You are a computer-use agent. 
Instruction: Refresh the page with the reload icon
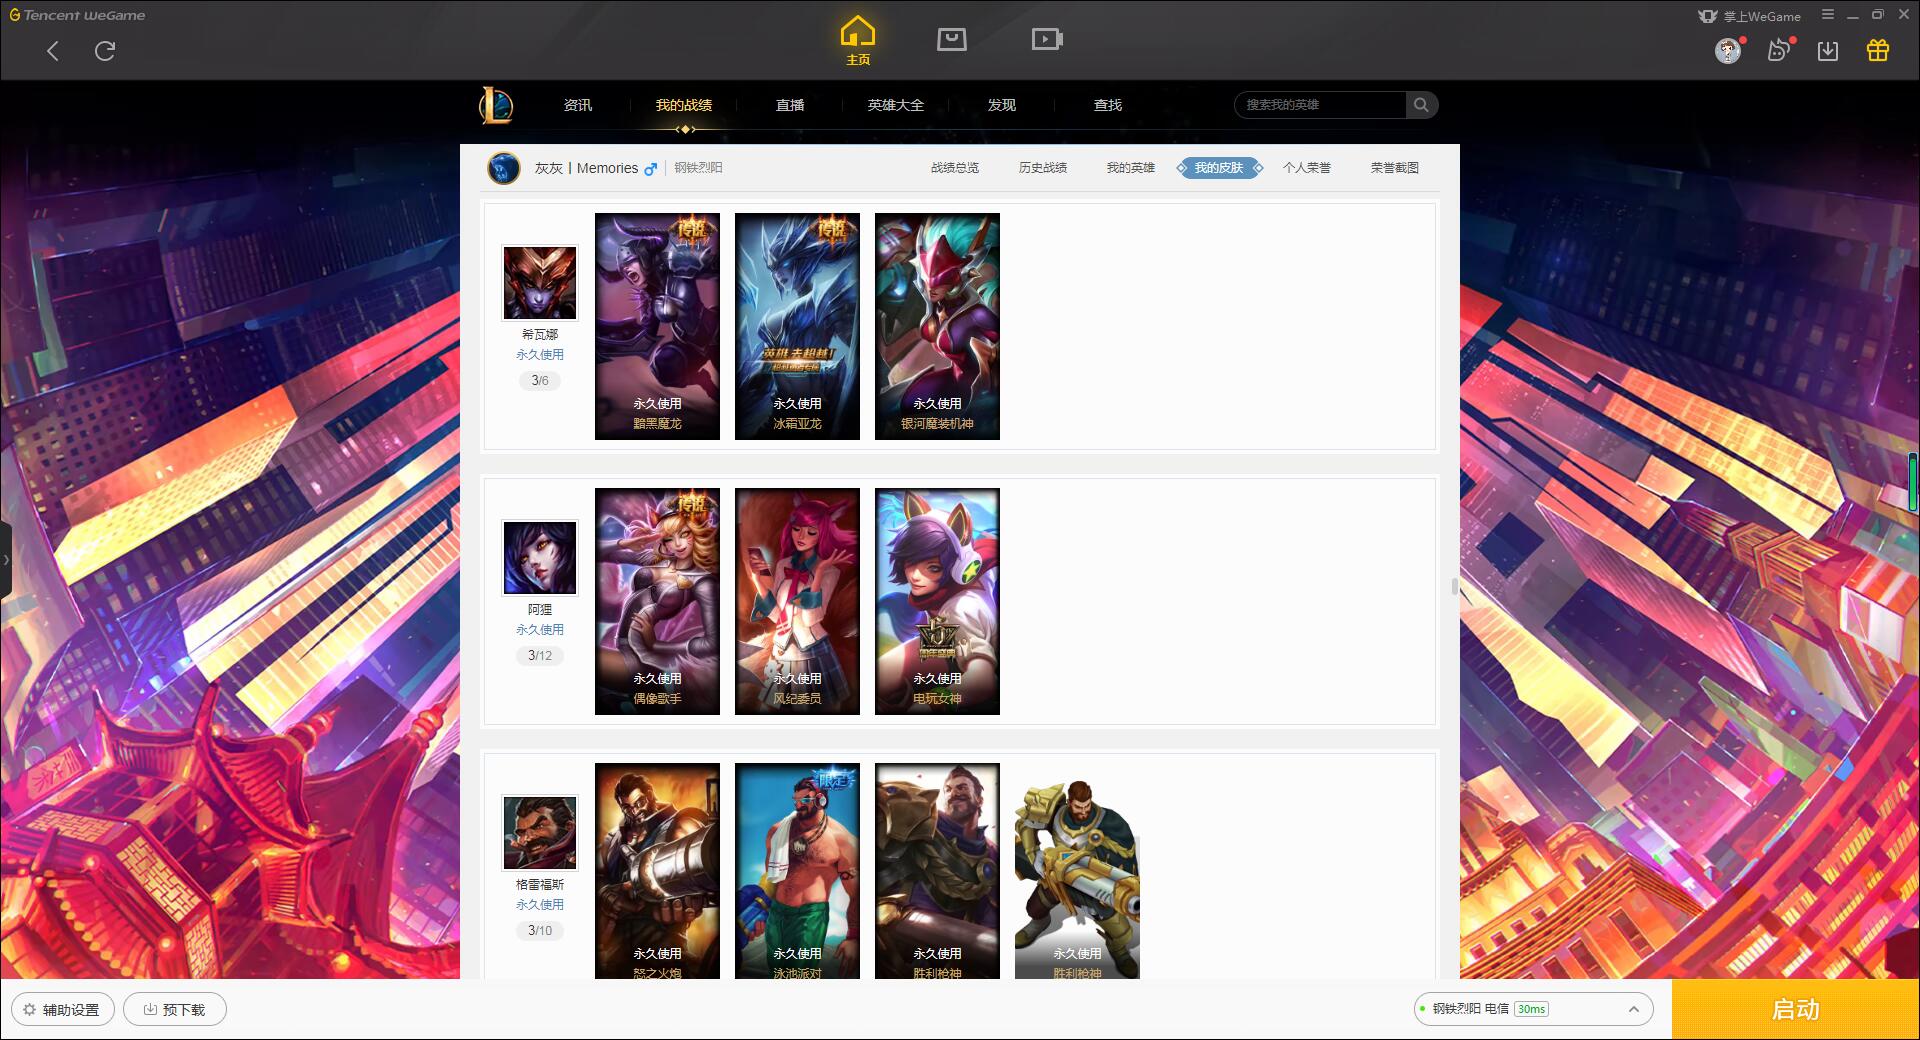105,50
